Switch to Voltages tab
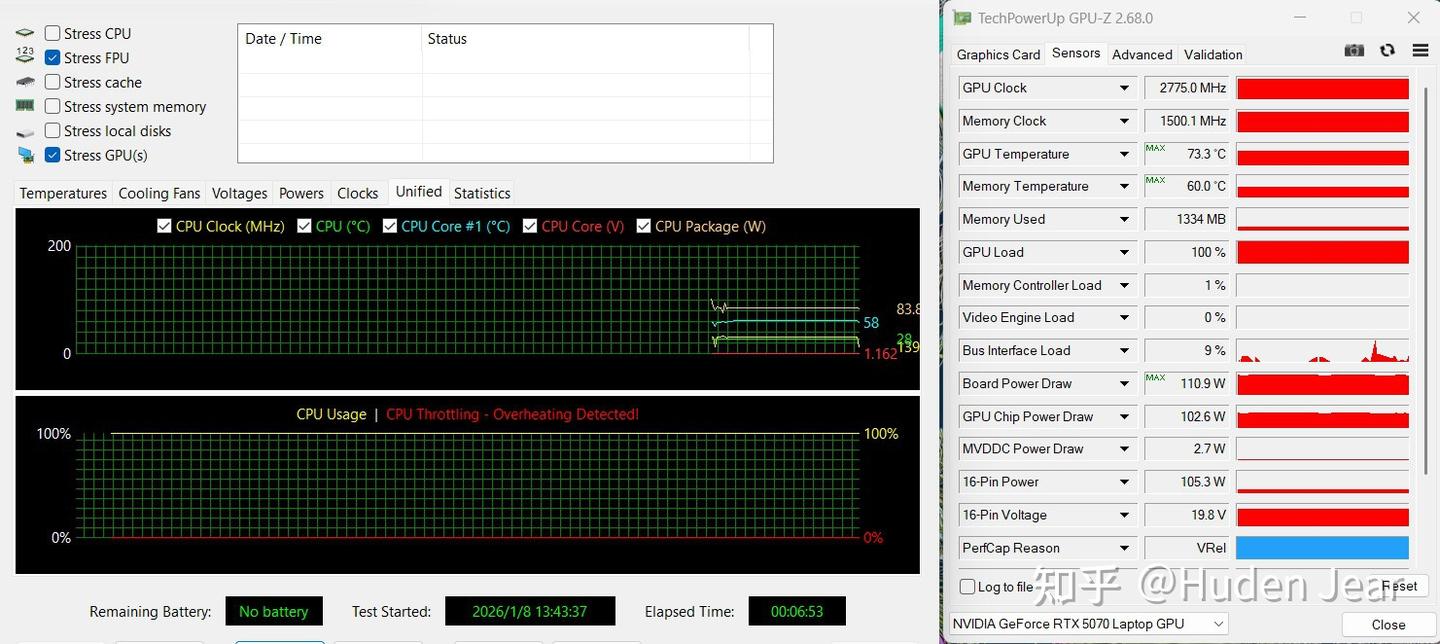The height and width of the screenshot is (644, 1440). [x=240, y=193]
